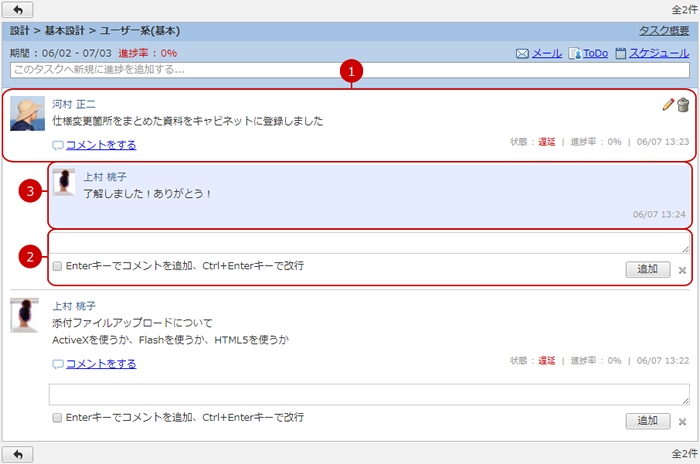Click 追加 button in the first comment form

click(647, 269)
